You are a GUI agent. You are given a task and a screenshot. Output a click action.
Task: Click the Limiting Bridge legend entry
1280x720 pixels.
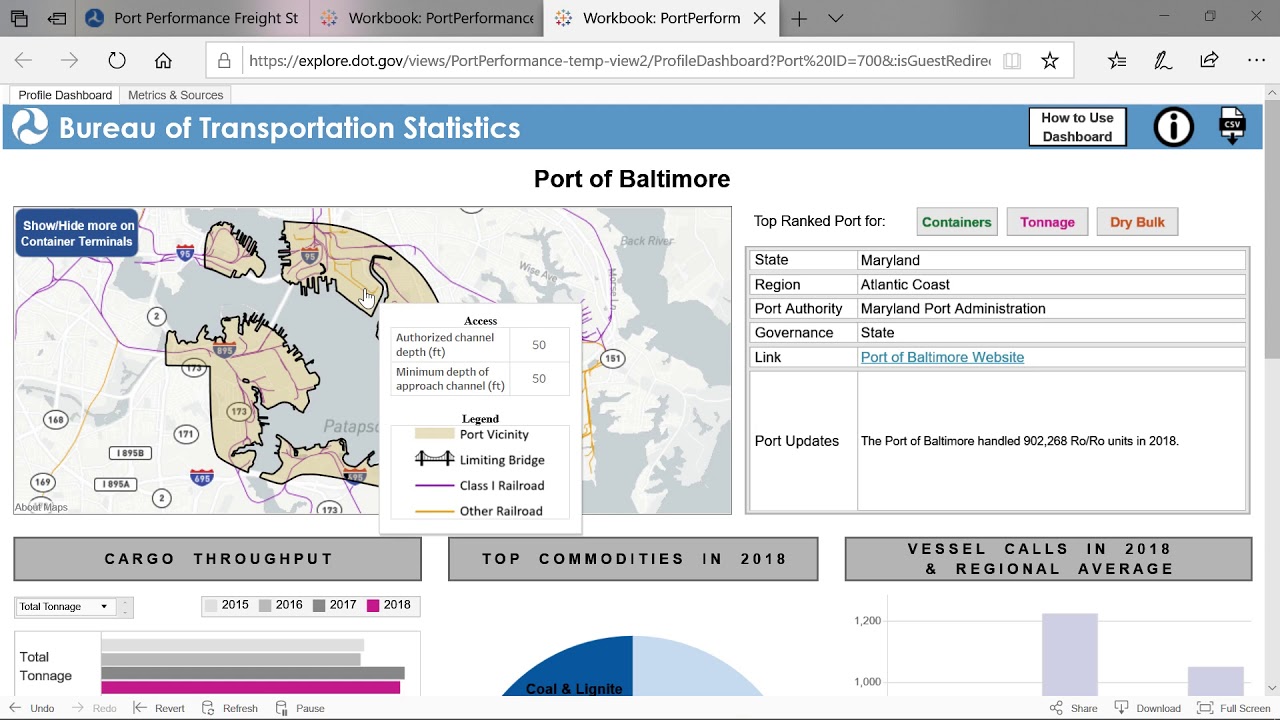(x=480, y=460)
